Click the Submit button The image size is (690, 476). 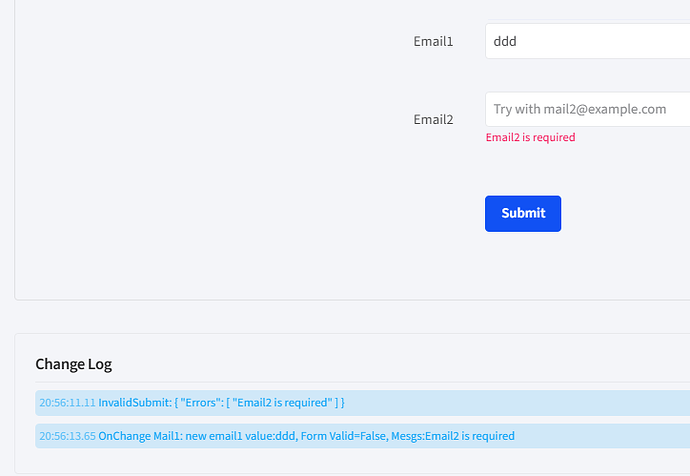pos(523,213)
